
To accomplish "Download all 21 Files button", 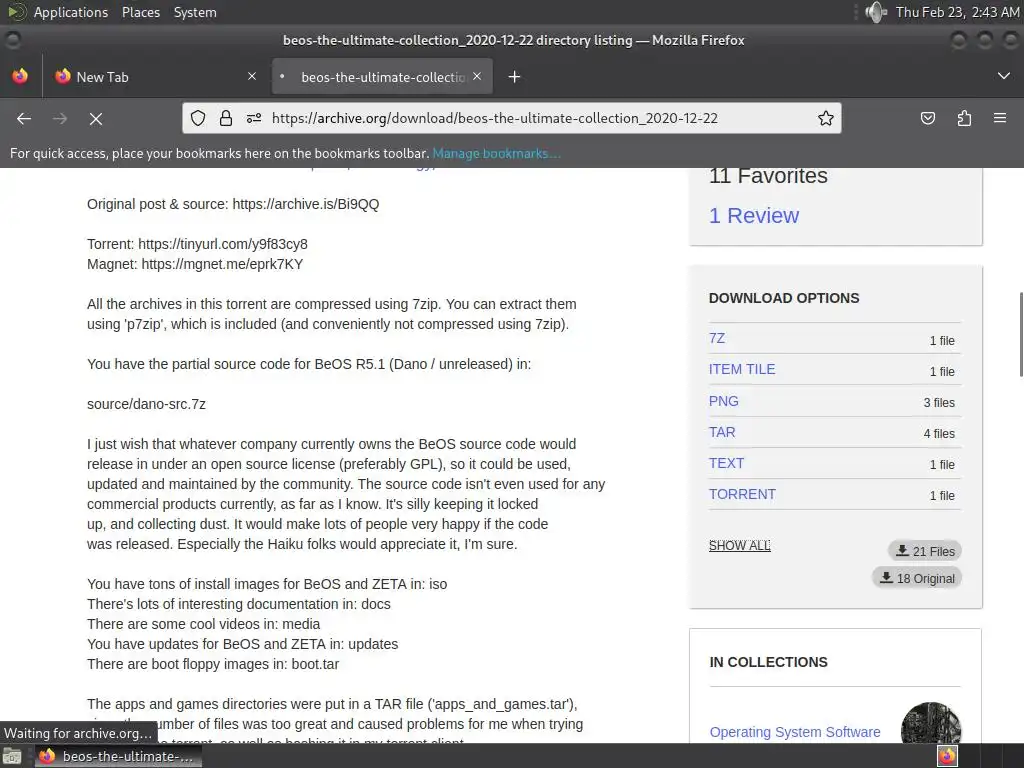I will coord(925,551).
